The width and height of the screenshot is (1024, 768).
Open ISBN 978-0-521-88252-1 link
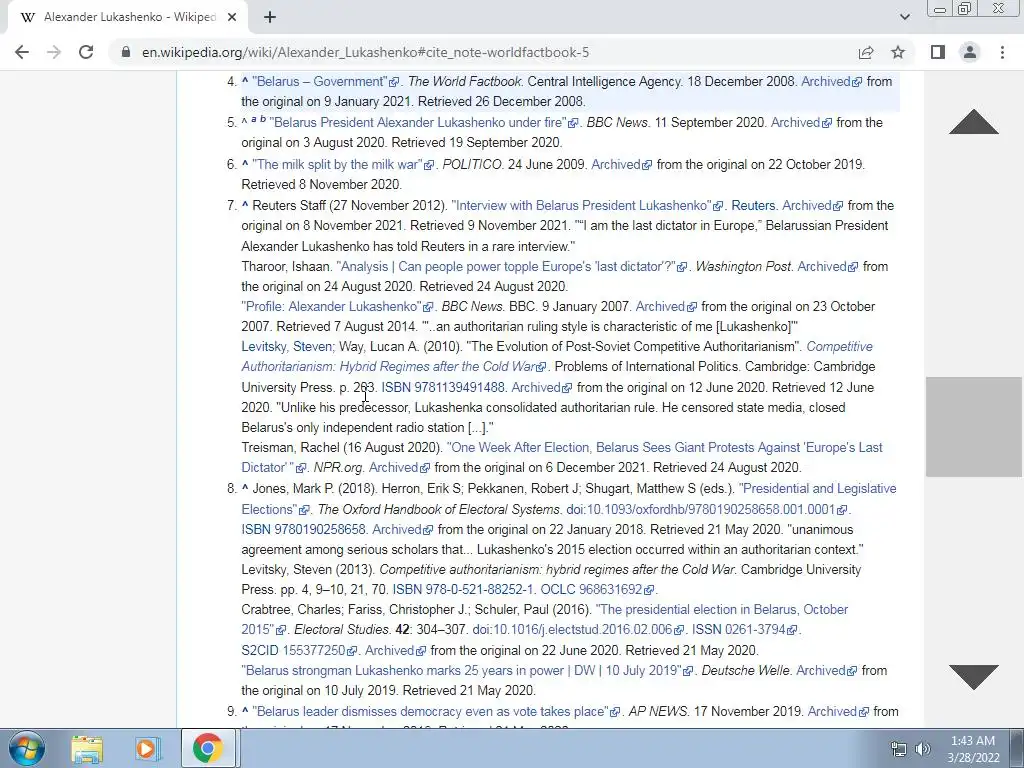pyautogui.click(x=463, y=590)
